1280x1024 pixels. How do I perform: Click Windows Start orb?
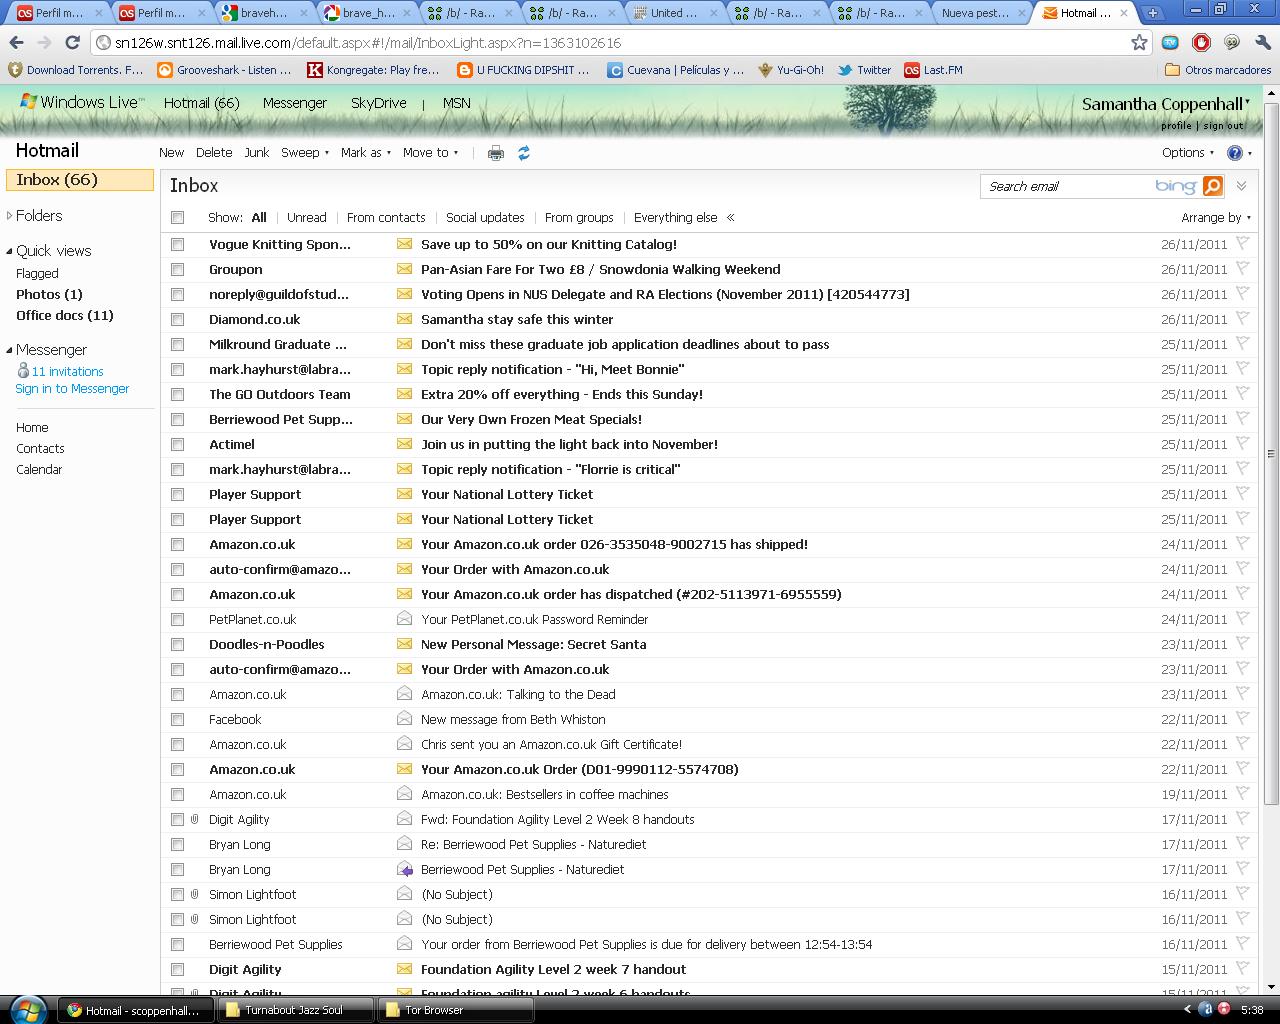point(27,1008)
